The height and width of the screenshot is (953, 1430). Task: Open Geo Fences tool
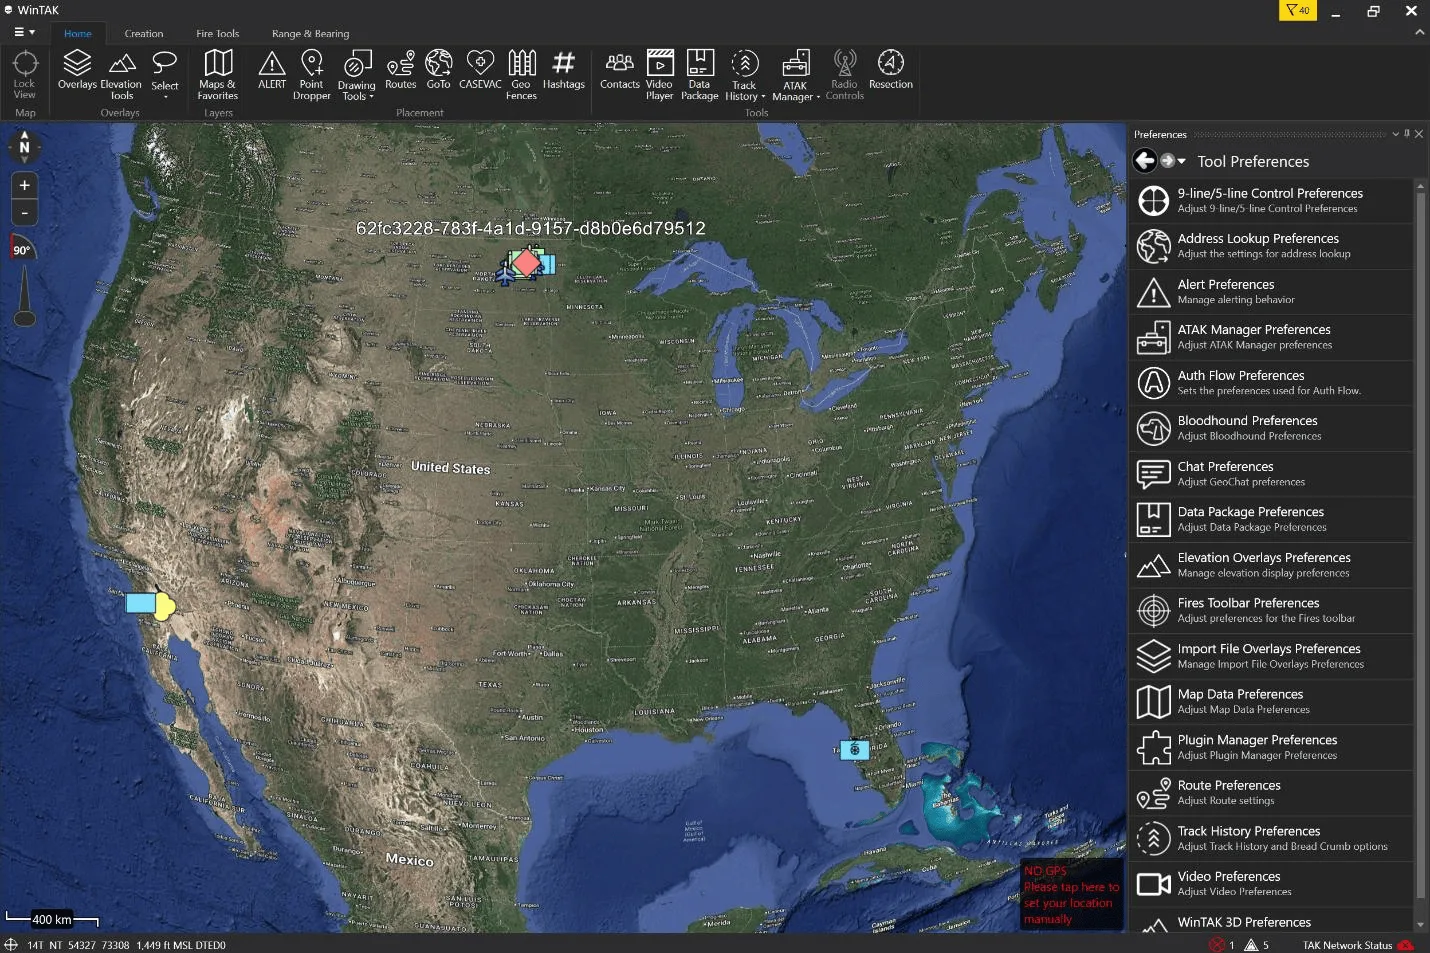[x=521, y=75]
